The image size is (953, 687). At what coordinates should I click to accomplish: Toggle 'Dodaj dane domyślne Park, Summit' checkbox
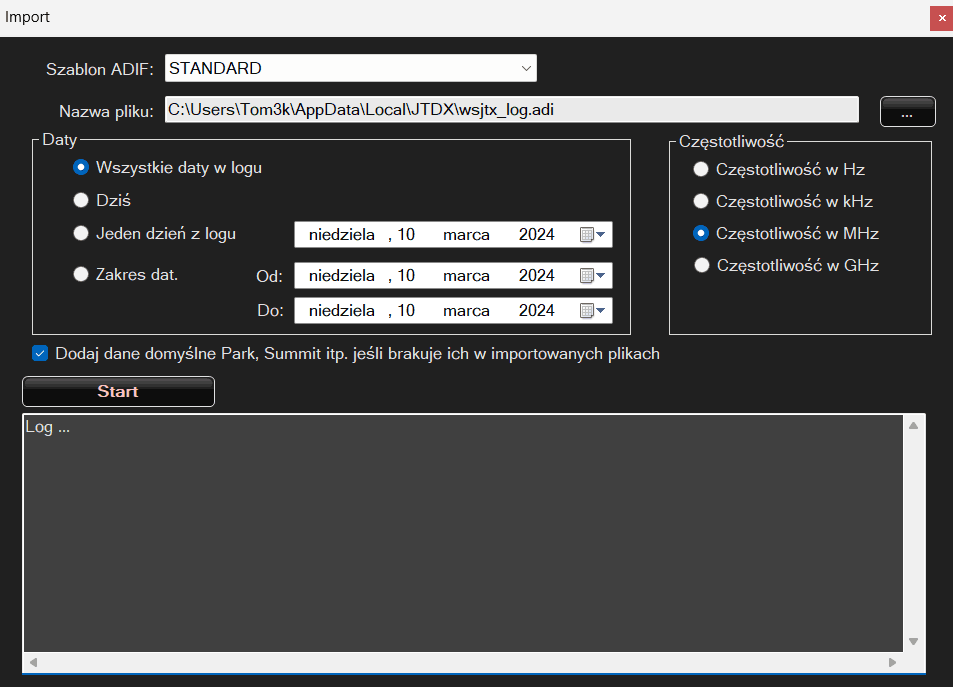[40, 353]
